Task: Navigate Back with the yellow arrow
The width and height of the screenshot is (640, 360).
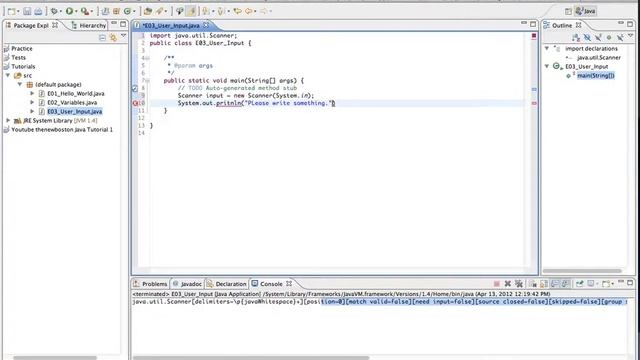Action: click(x=248, y=11)
